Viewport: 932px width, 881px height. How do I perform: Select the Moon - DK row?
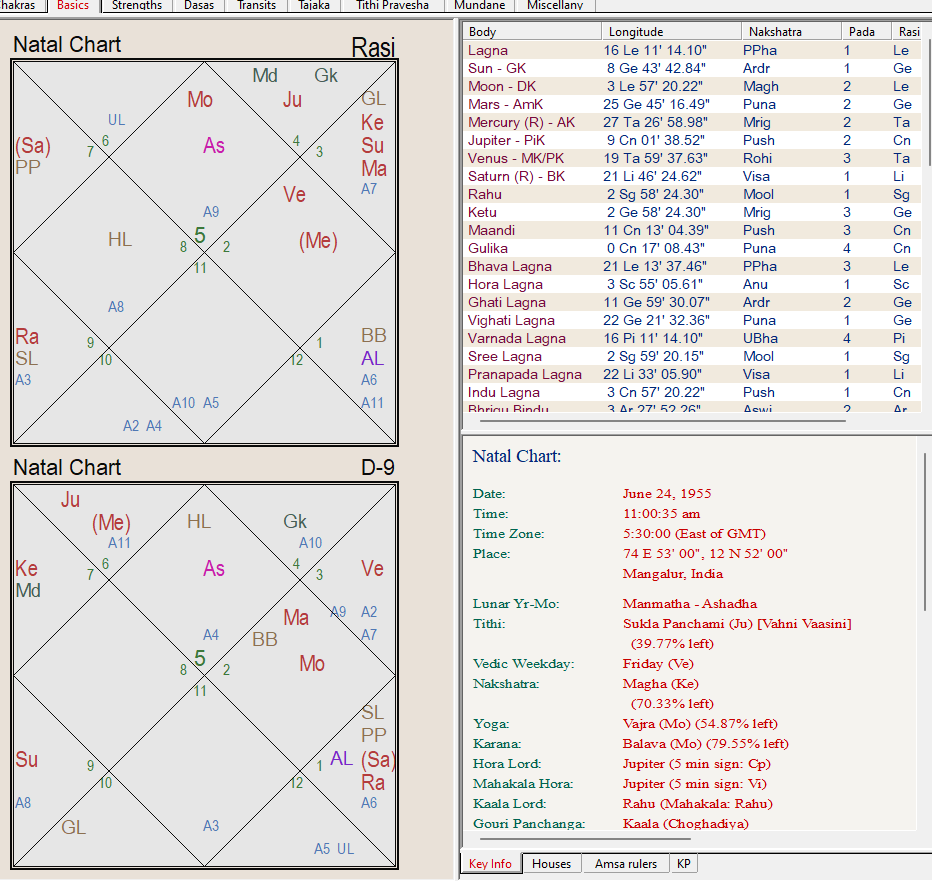692,86
